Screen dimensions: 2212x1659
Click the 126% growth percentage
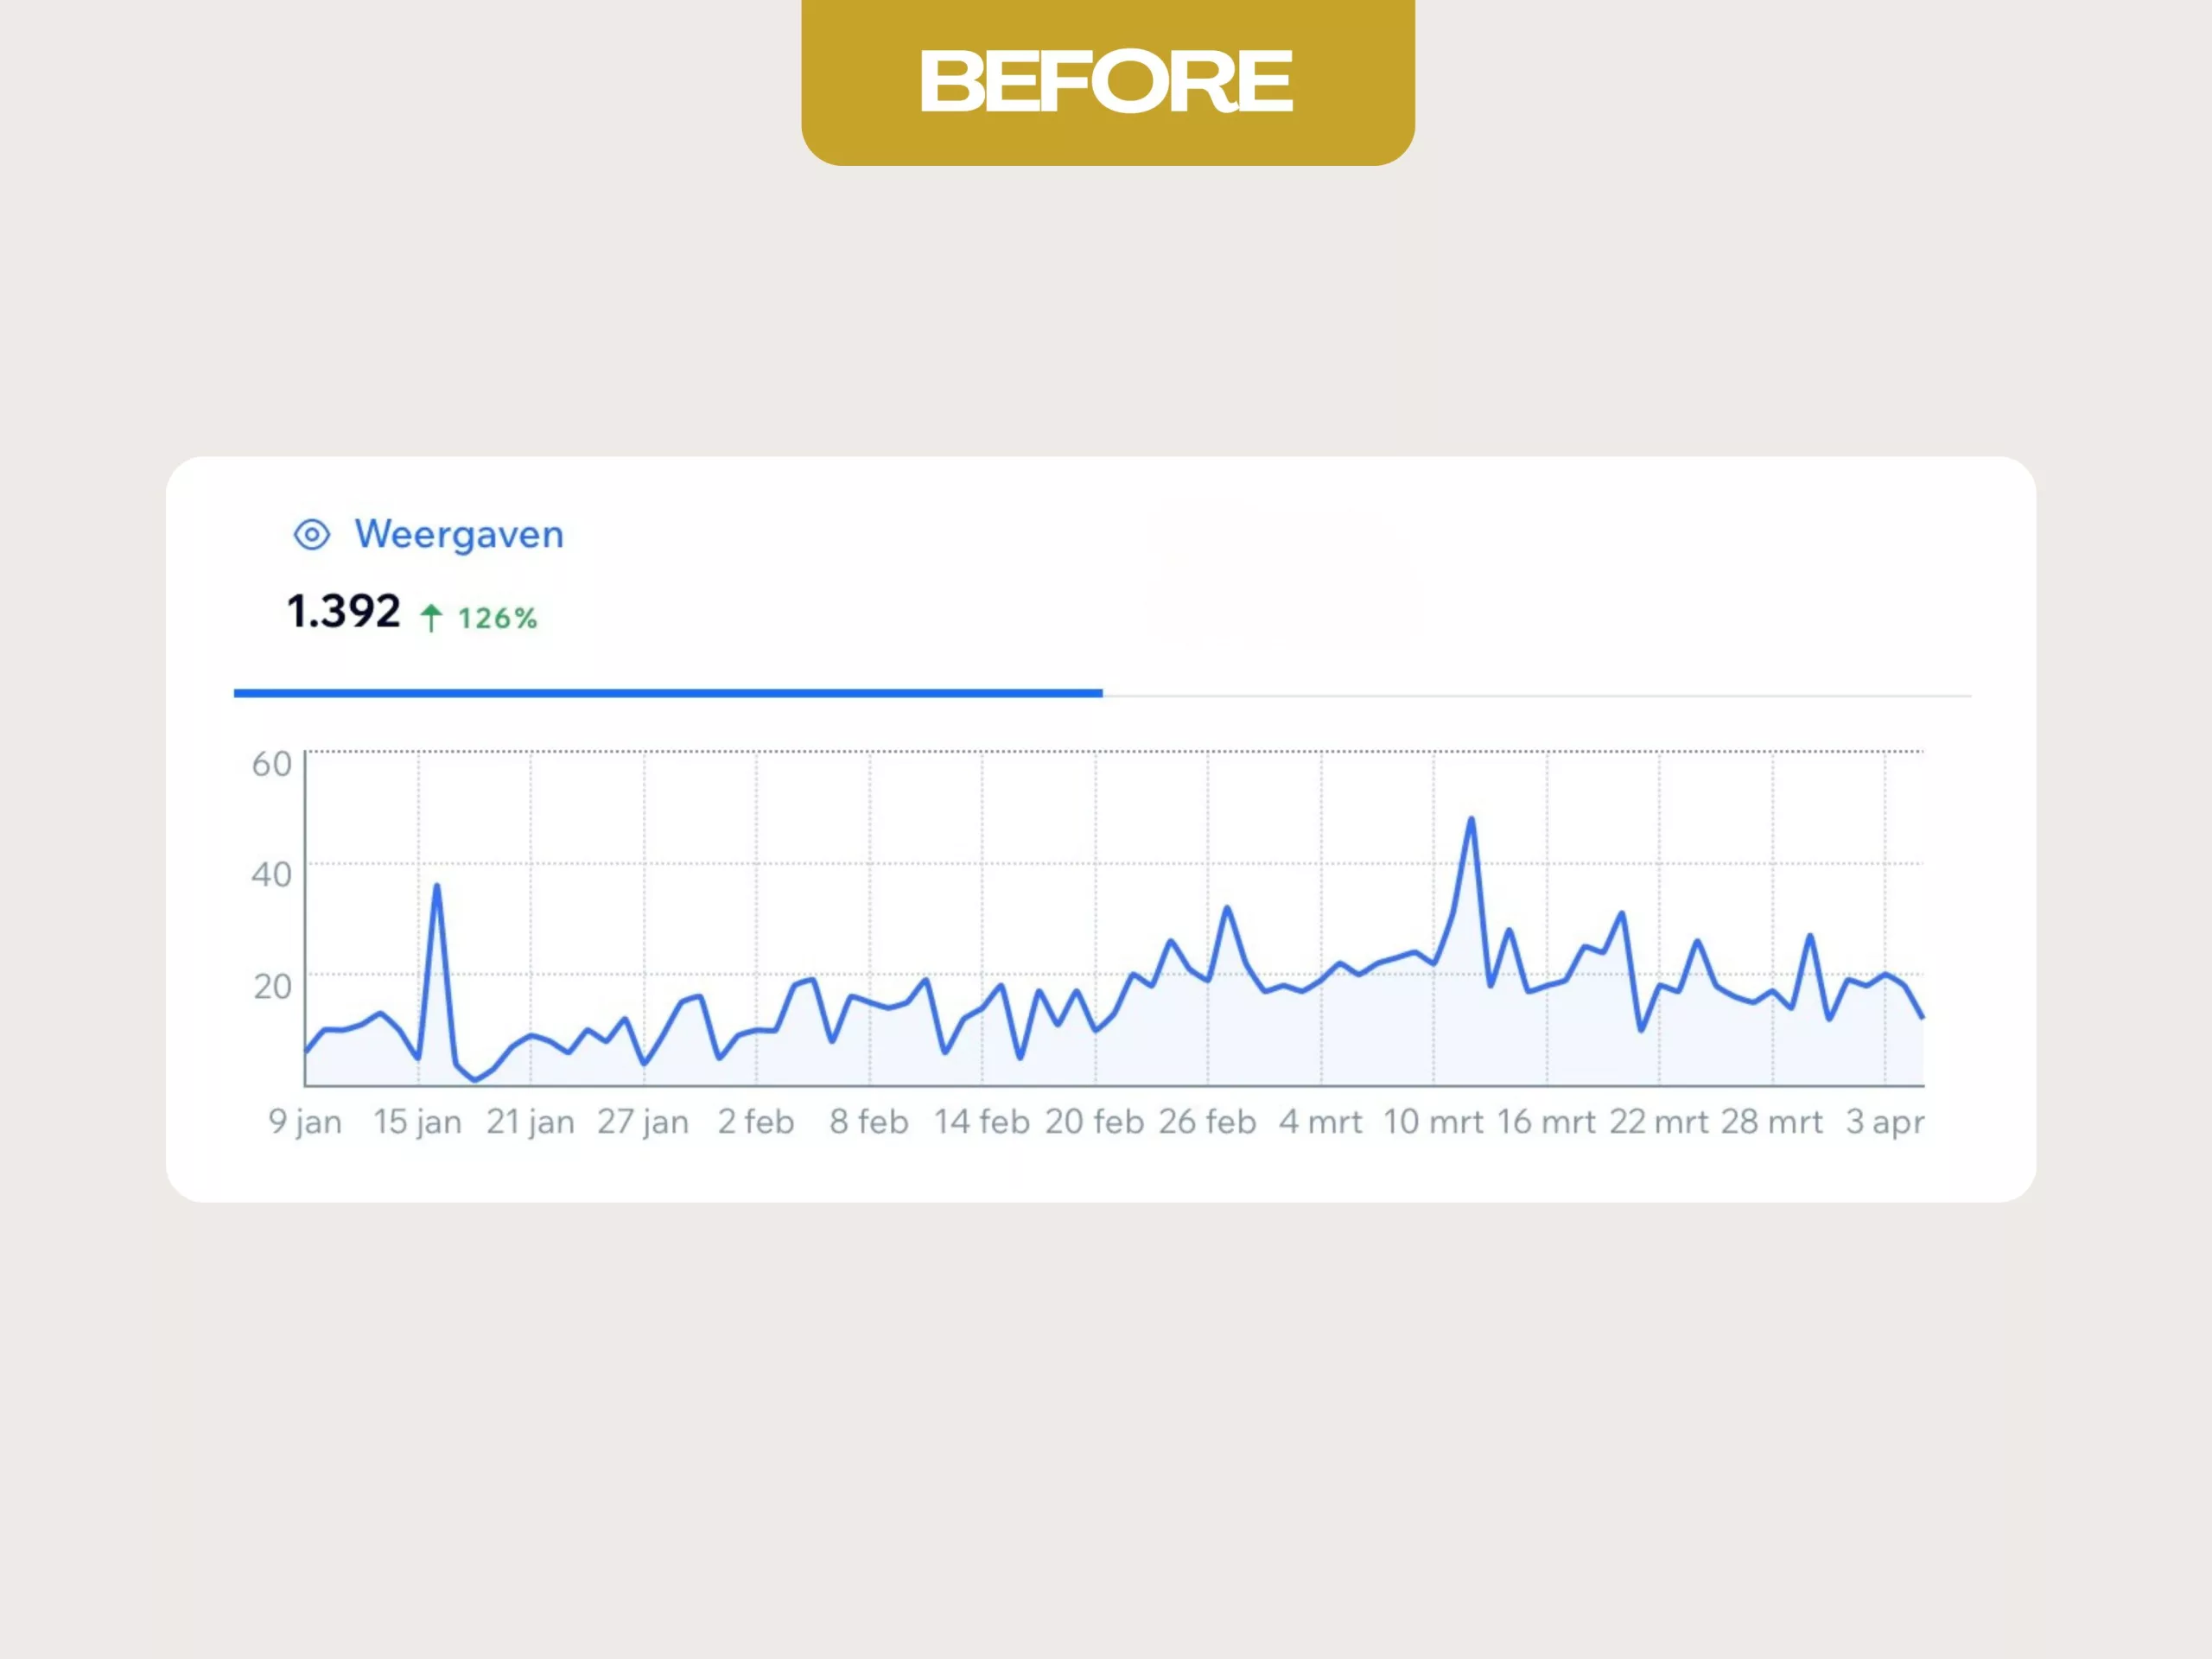point(497,619)
